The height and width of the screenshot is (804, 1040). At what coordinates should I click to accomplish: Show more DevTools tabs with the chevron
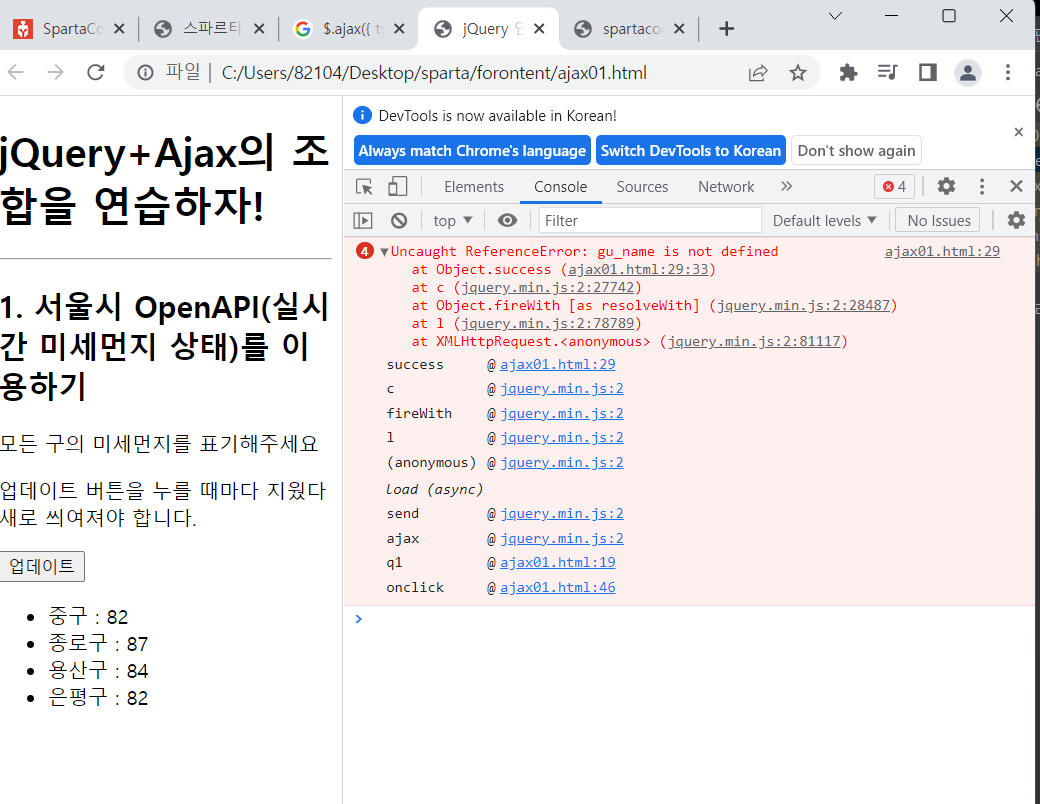click(787, 186)
